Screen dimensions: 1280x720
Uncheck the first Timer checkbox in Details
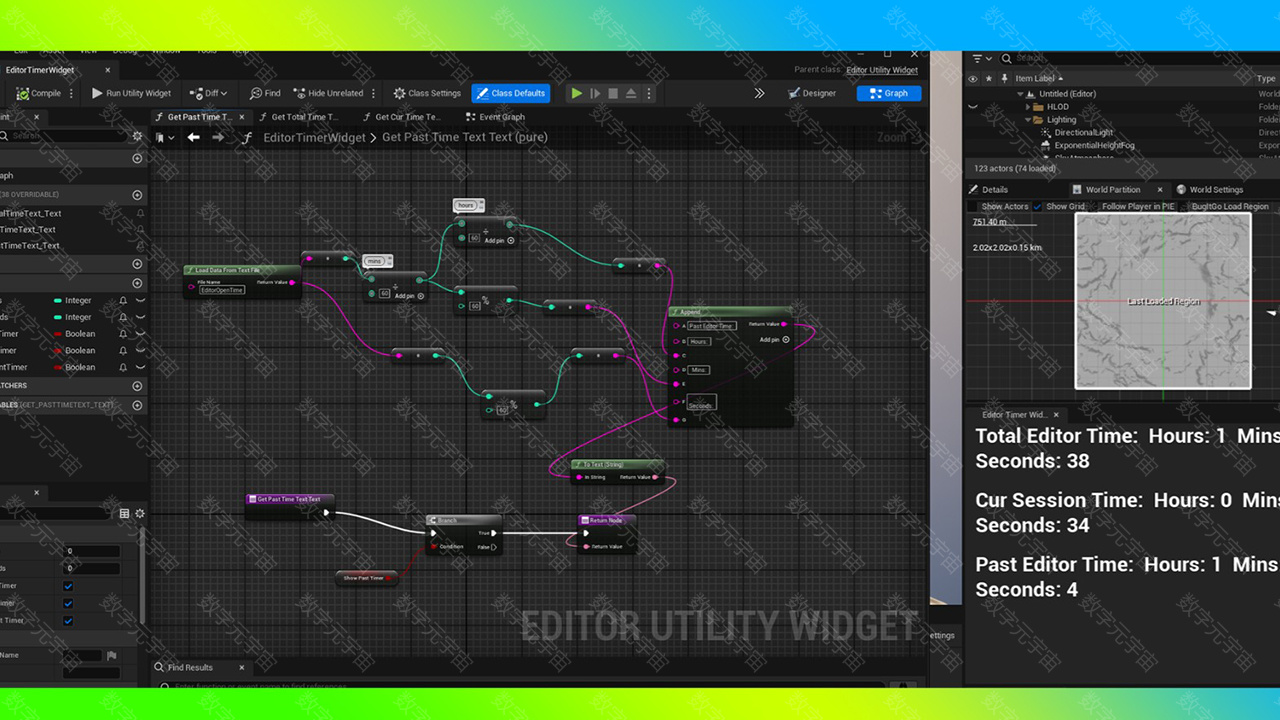(68, 586)
